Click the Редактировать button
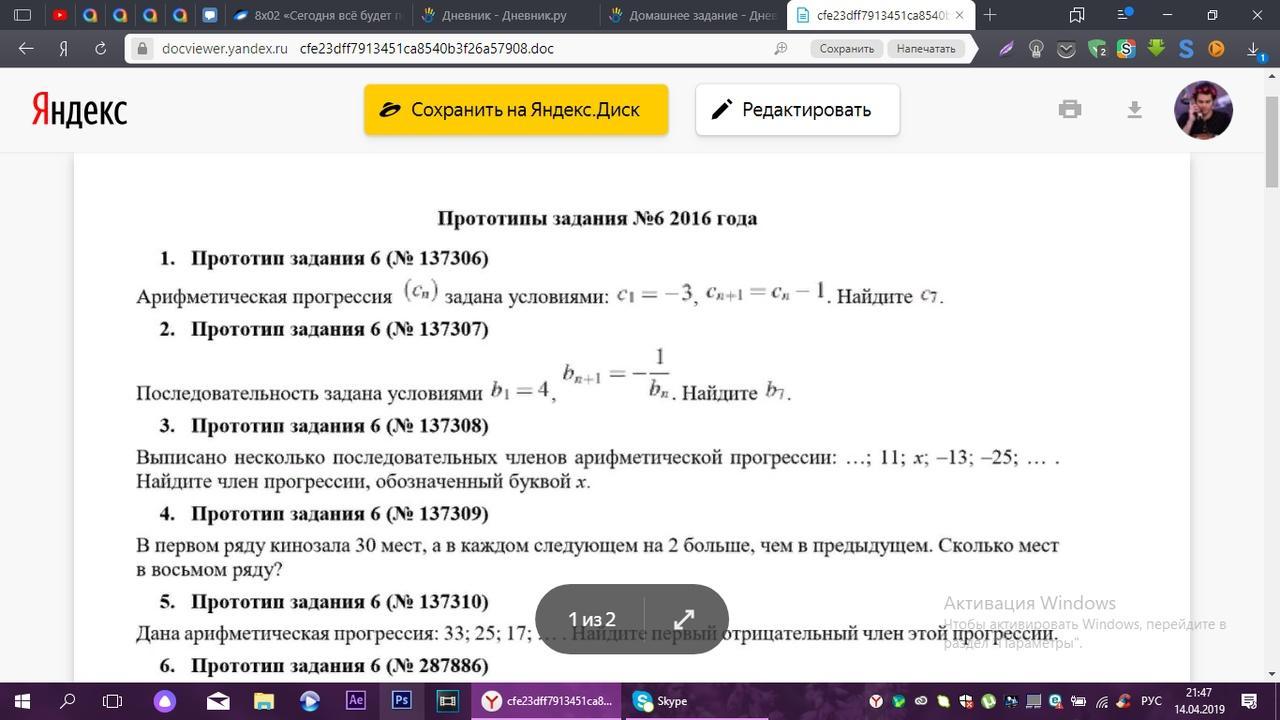Viewport: 1280px width, 720px height. pyautogui.click(x=797, y=110)
